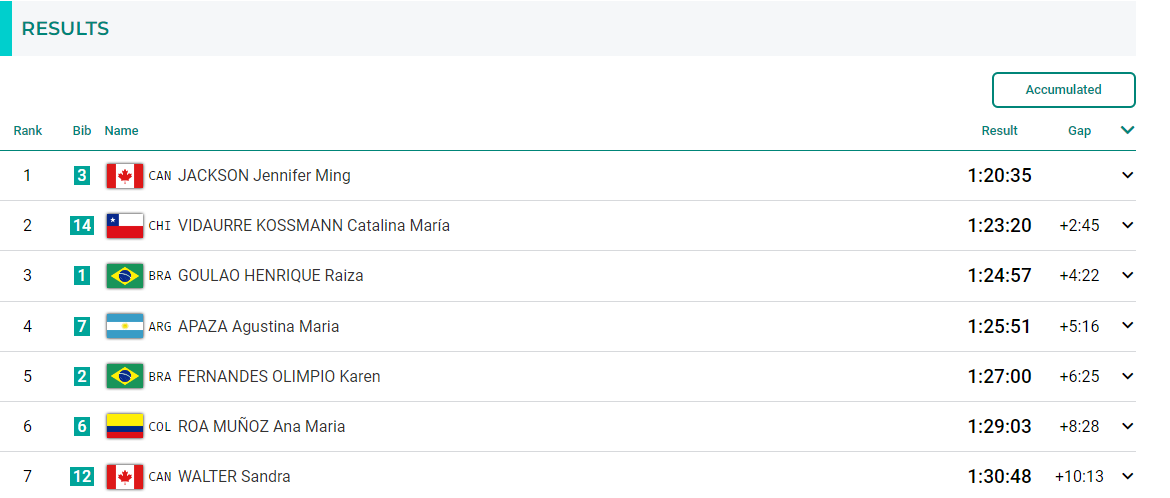Open athlete APAZA Agustina Maria
Image resolution: width=1170 pixels, height=498 pixels.
[x=258, y=326]
